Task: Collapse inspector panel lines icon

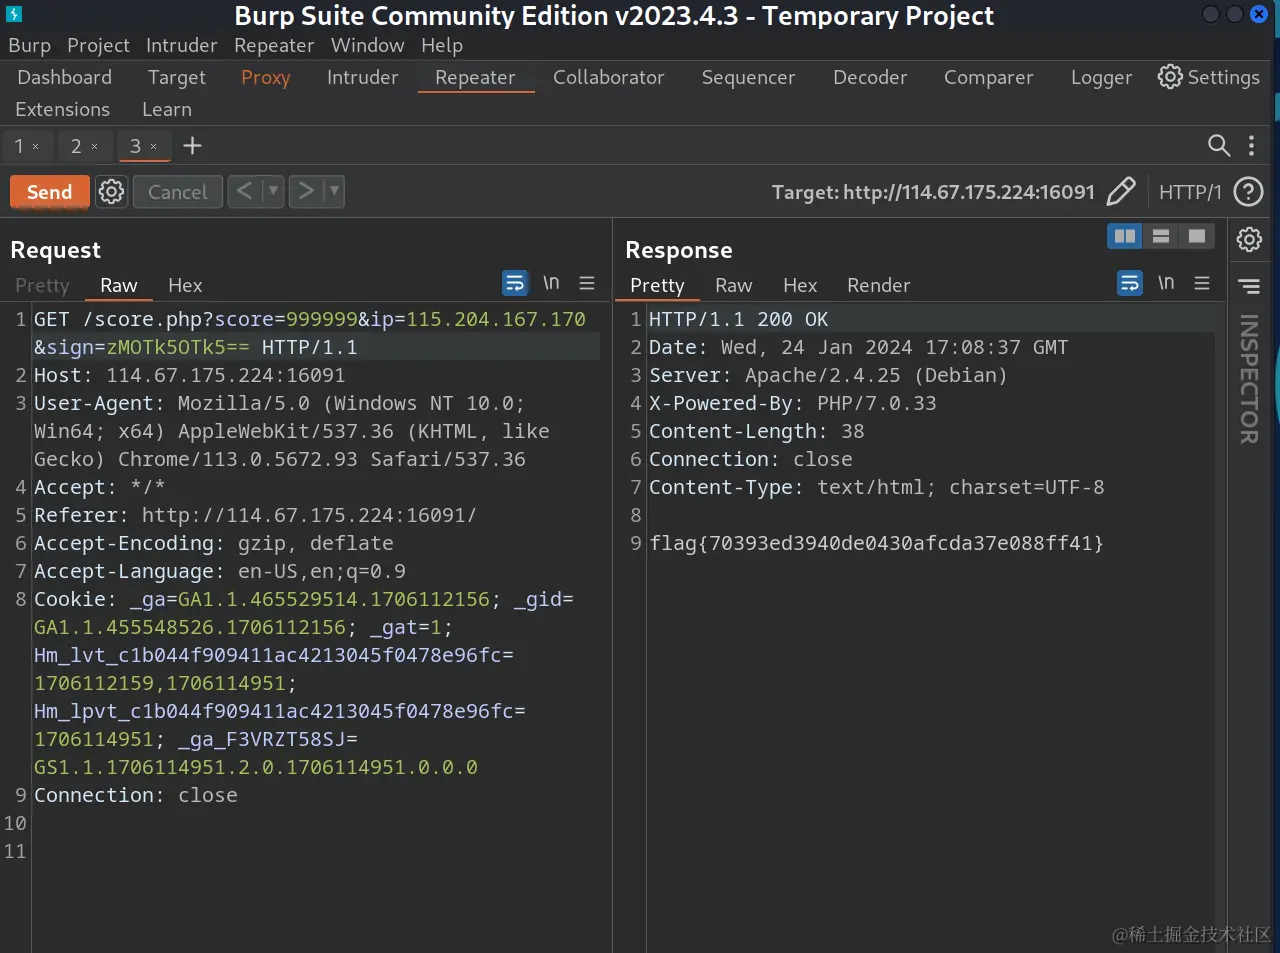Action: [x=1249, y=287]
